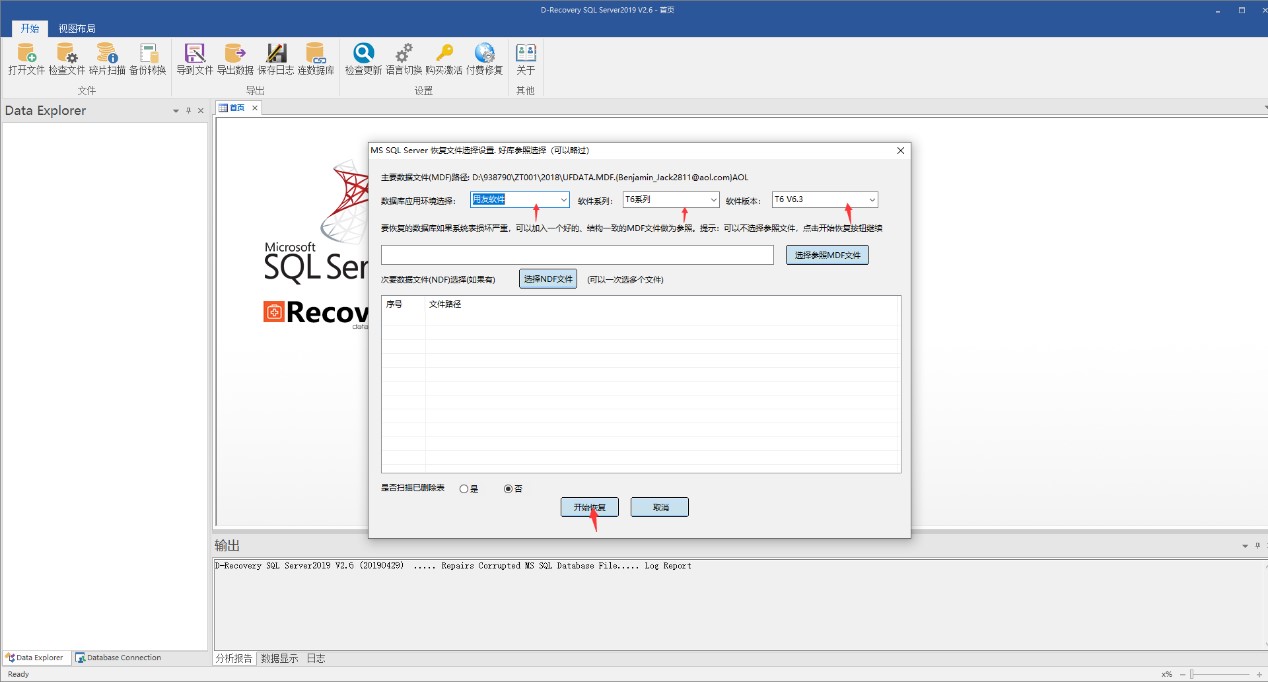Close the 首页 document tab
1268x682 pixels.
pyautogui.click(x=254, y=108)
